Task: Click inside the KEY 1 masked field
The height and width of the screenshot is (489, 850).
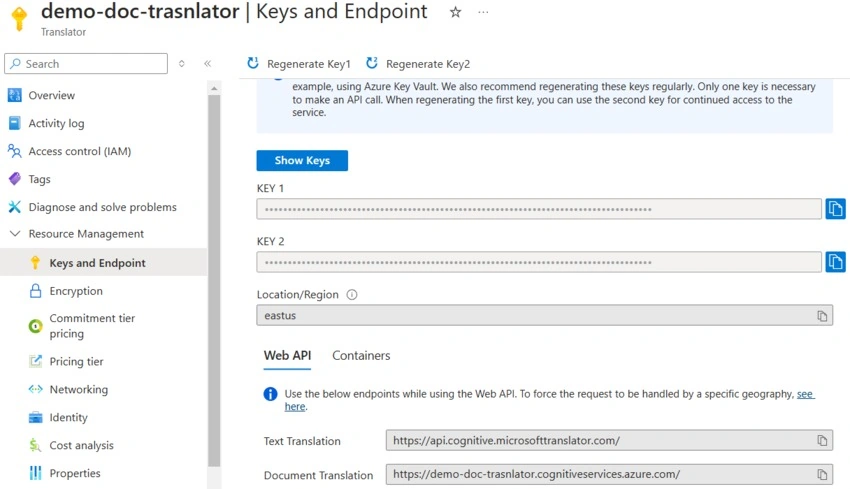Action: pyautogui.click(x=539, y=209)
